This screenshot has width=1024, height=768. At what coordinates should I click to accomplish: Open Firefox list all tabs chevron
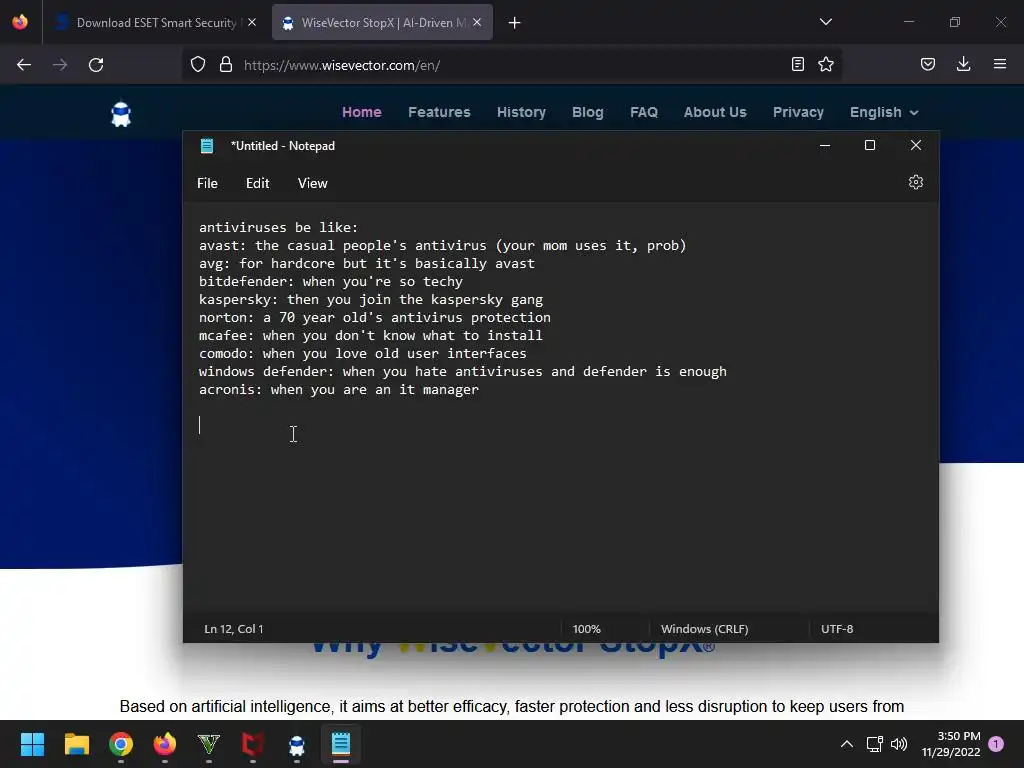click(x=826, y=22)
